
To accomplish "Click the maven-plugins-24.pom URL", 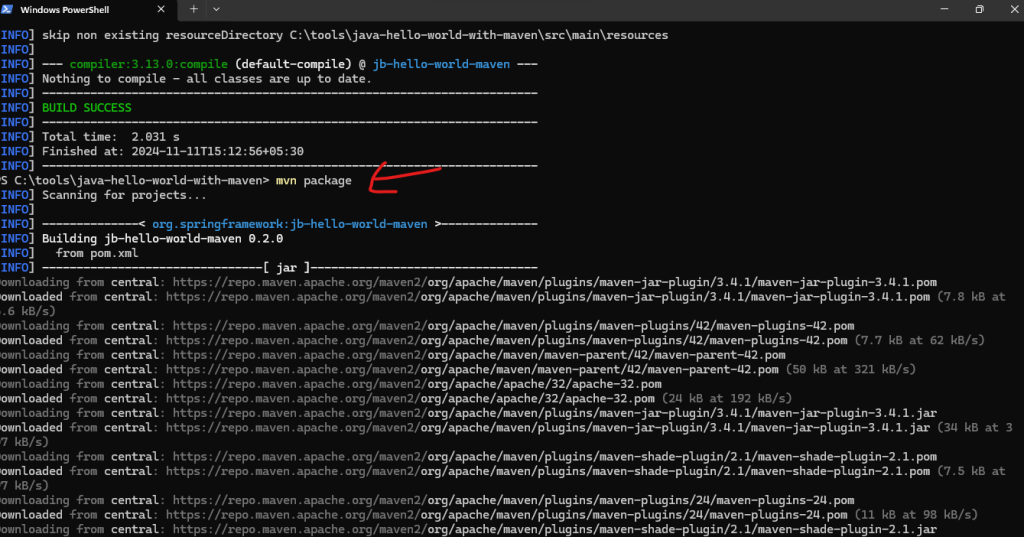I will [x=510, y=500].
